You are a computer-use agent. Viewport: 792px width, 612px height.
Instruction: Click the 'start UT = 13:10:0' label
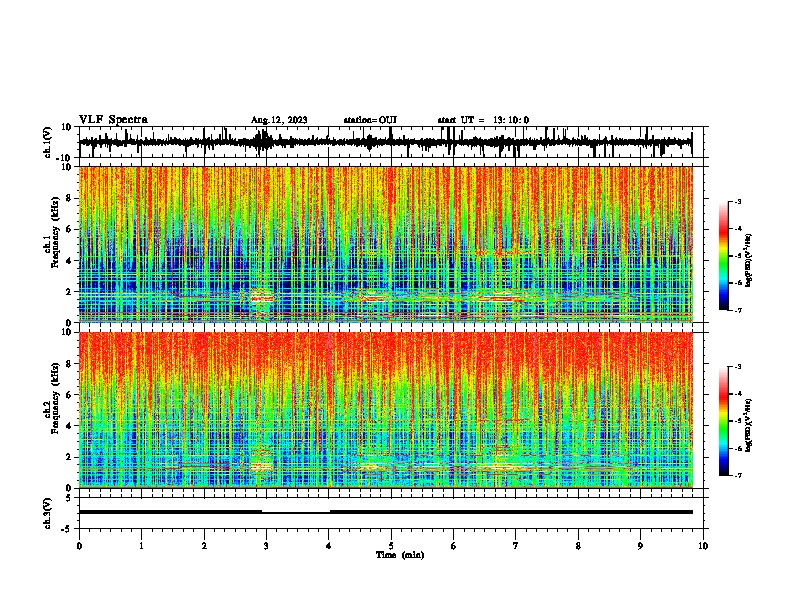(483, 120)
